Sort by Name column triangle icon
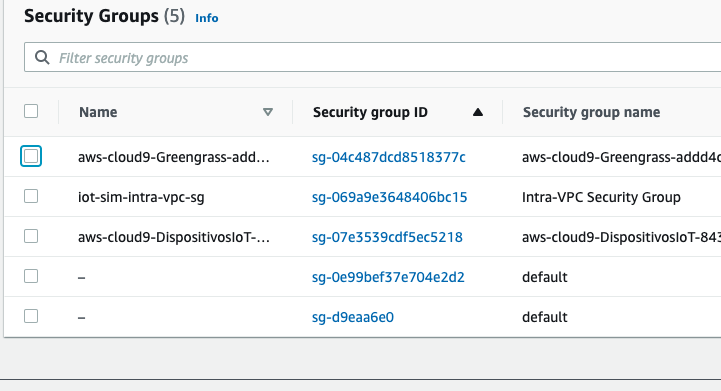This screenshot has height=391, width=721. [x=268, y=112]
